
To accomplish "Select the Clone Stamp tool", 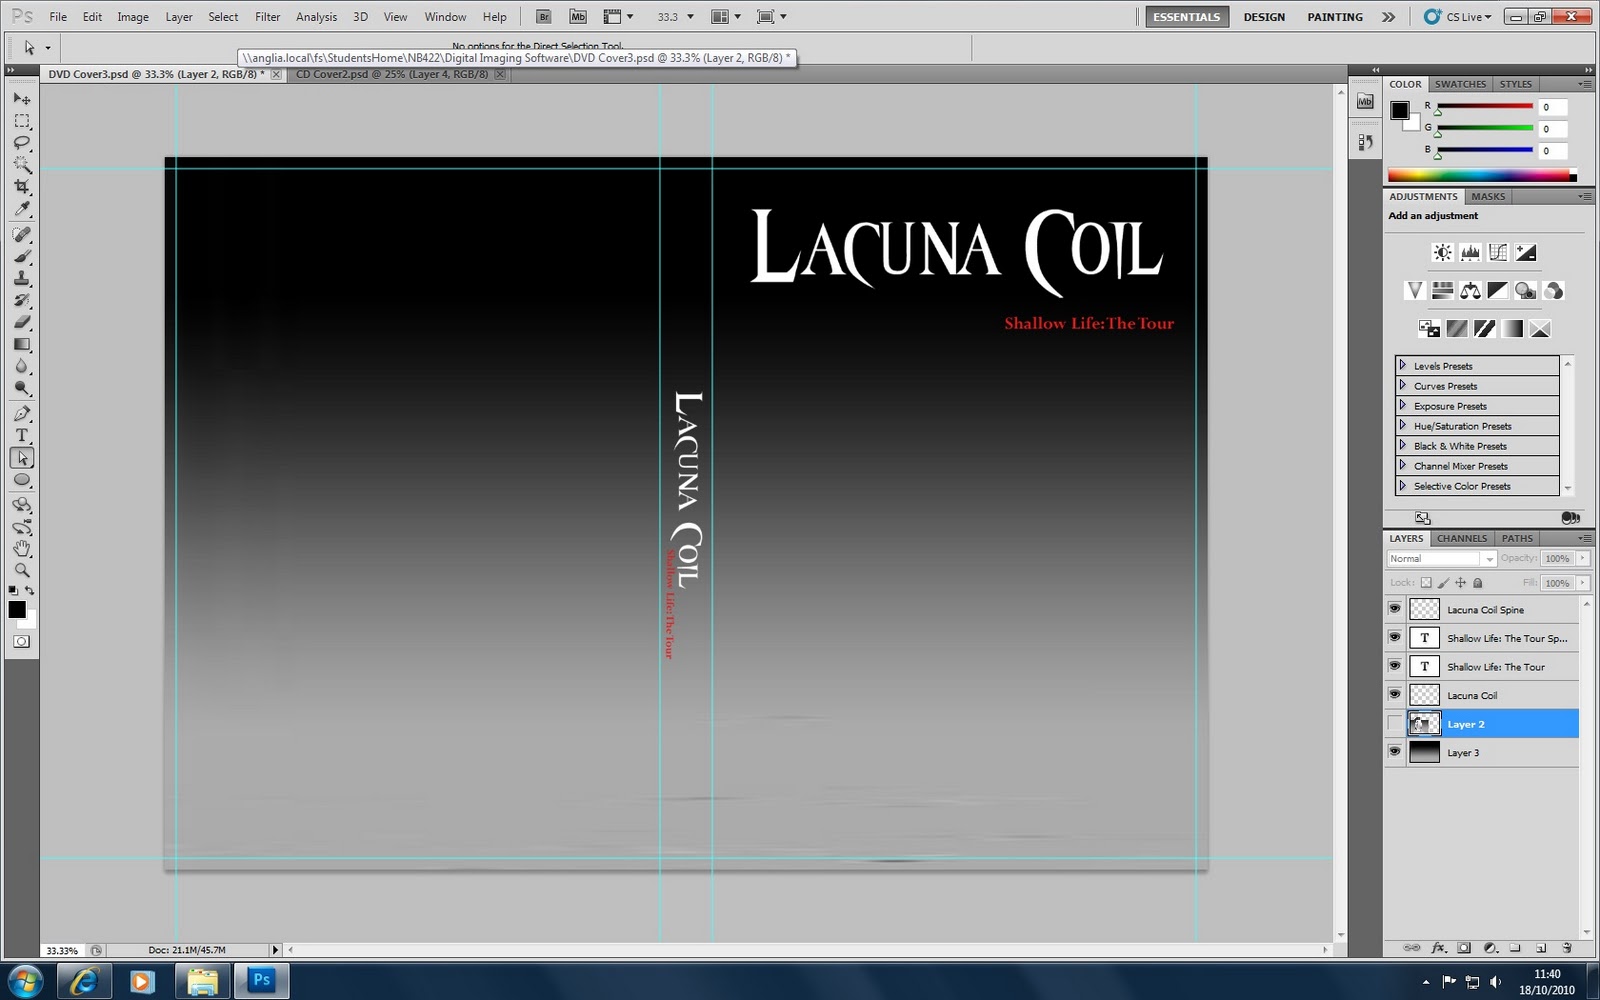I will 22,279.
